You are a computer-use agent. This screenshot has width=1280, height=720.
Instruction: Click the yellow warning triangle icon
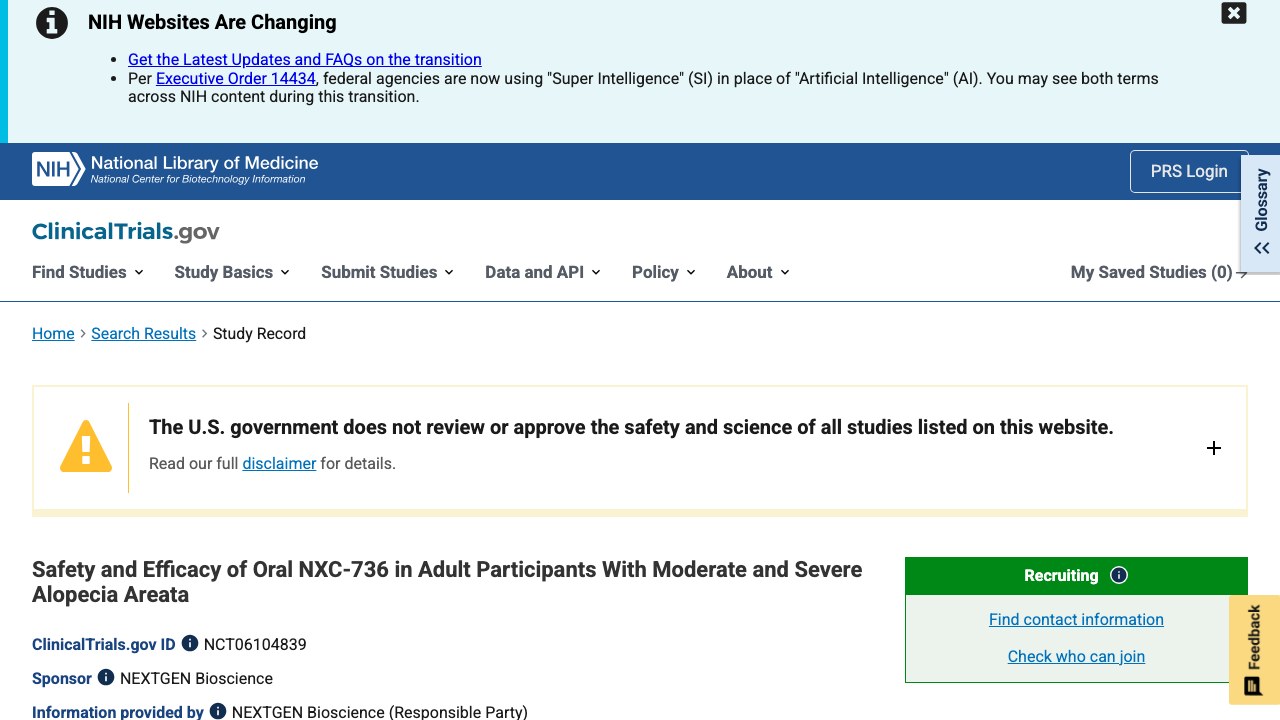tap(86, 446)
